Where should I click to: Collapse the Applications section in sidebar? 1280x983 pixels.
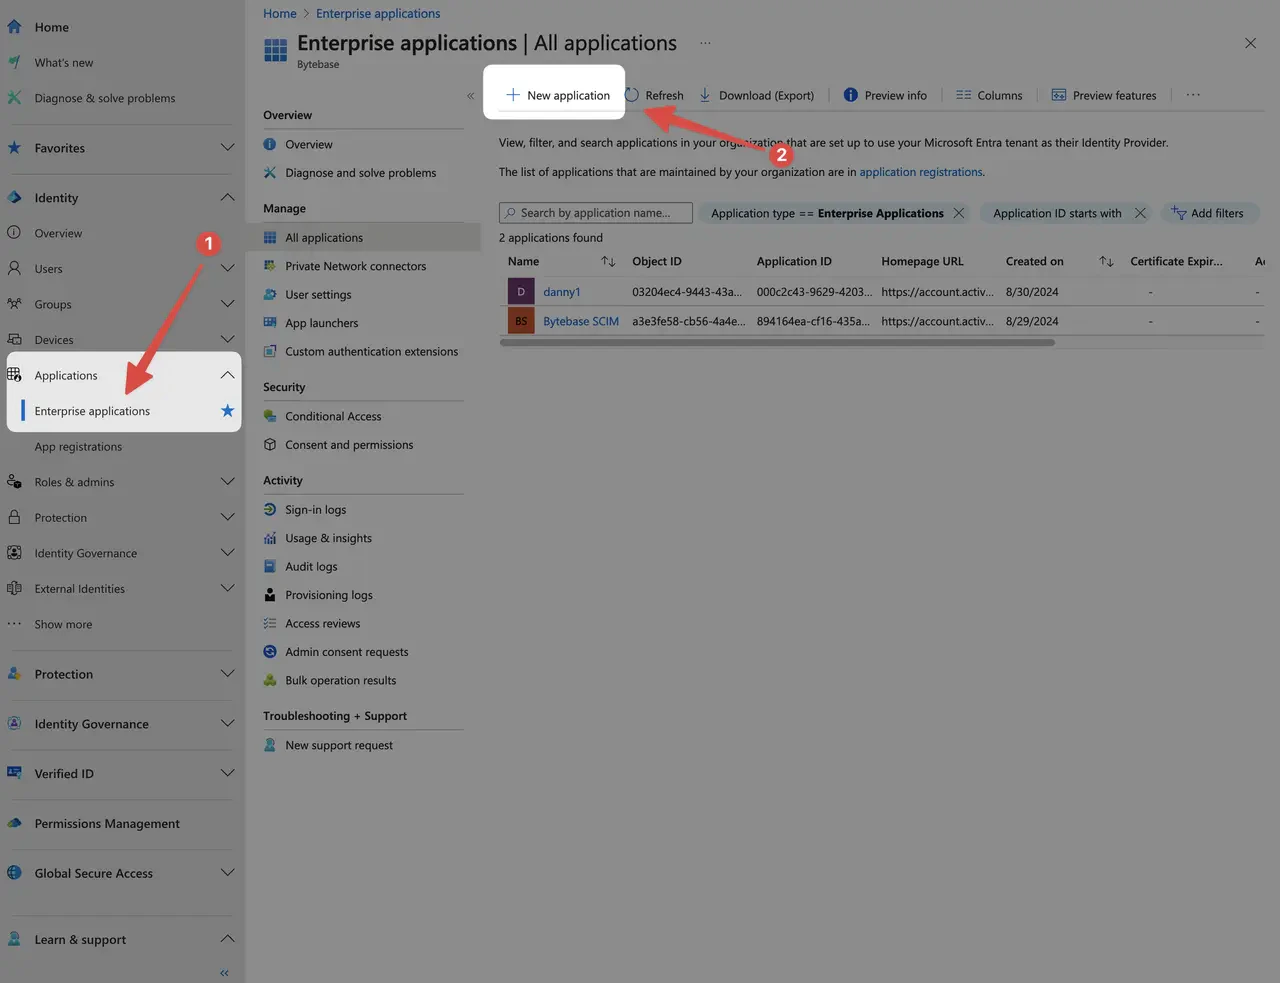pos(228,374)
